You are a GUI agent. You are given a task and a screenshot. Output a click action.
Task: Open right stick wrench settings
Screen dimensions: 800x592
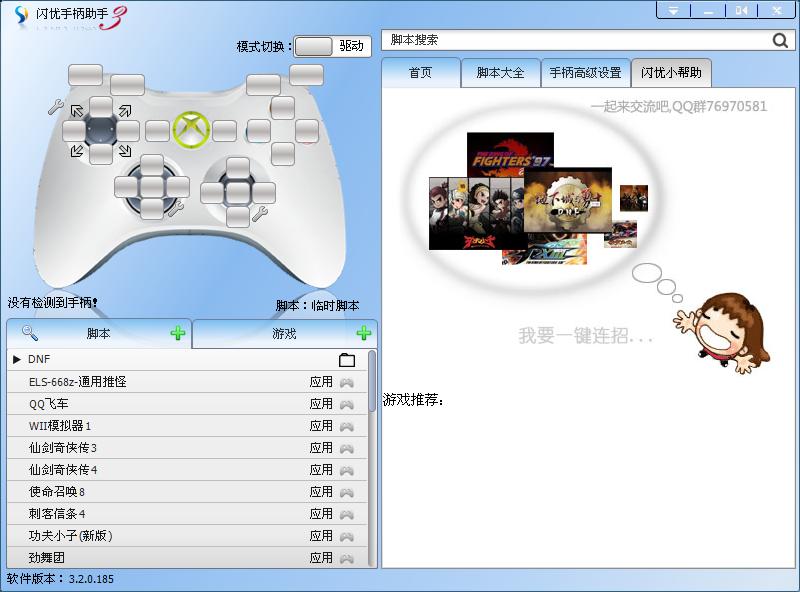[x=260, y=213]
